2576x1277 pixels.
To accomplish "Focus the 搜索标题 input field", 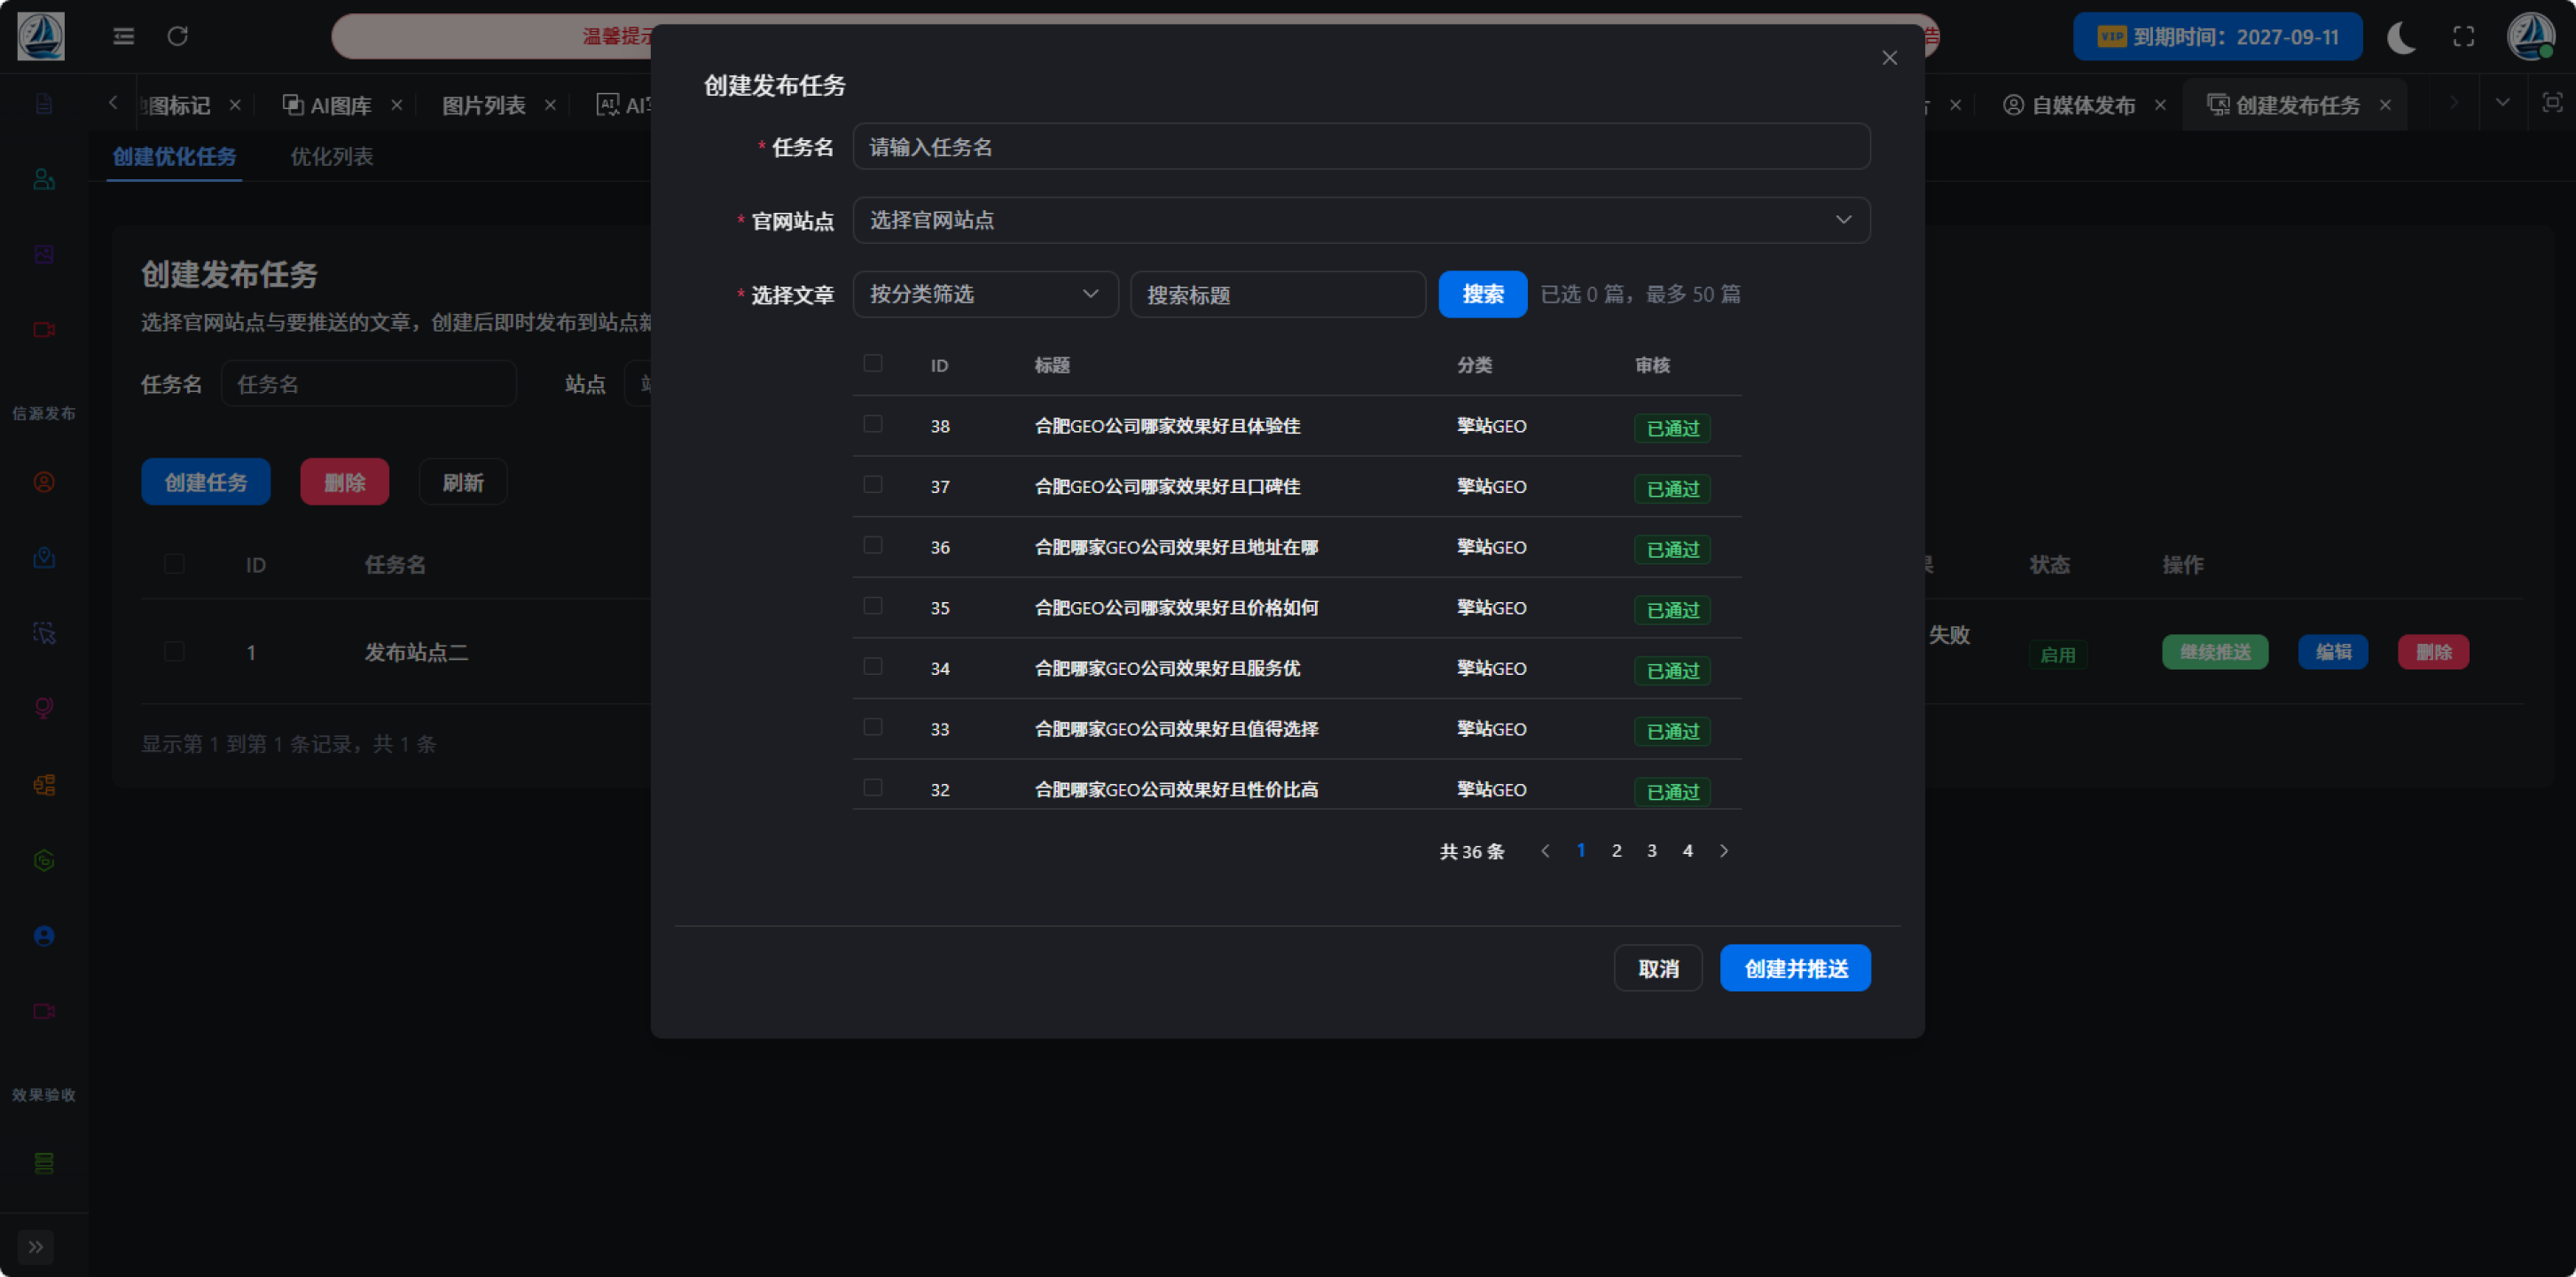I will pyautogui.click(x=1278, y=294).
